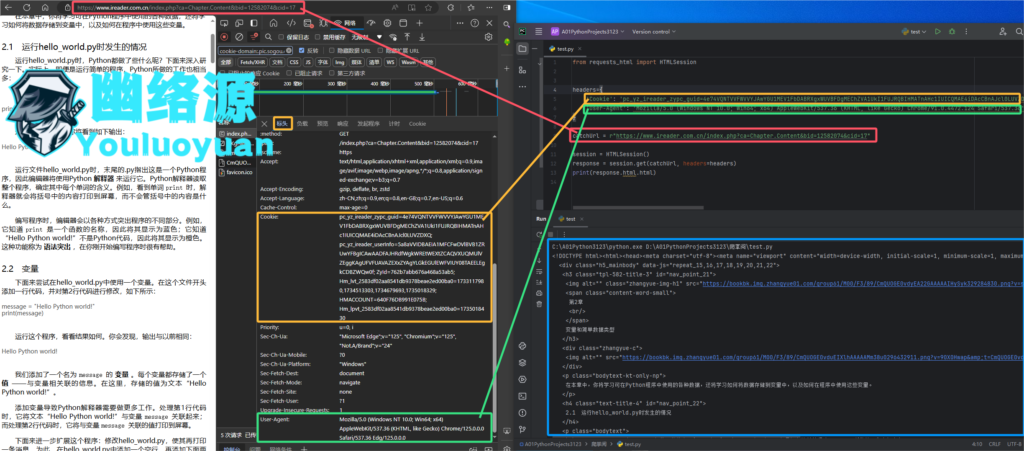Open the network throttling dropdown
The width and height of the screenshot is (1024, 451).
point(366,37)
